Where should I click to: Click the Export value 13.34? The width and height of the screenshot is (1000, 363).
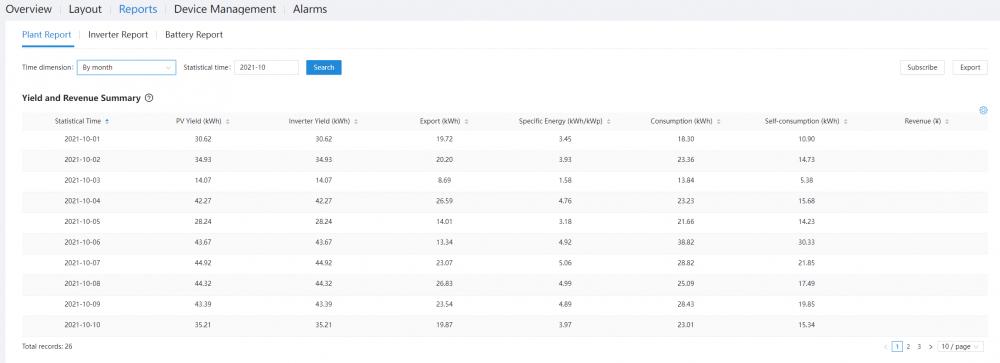445,242
